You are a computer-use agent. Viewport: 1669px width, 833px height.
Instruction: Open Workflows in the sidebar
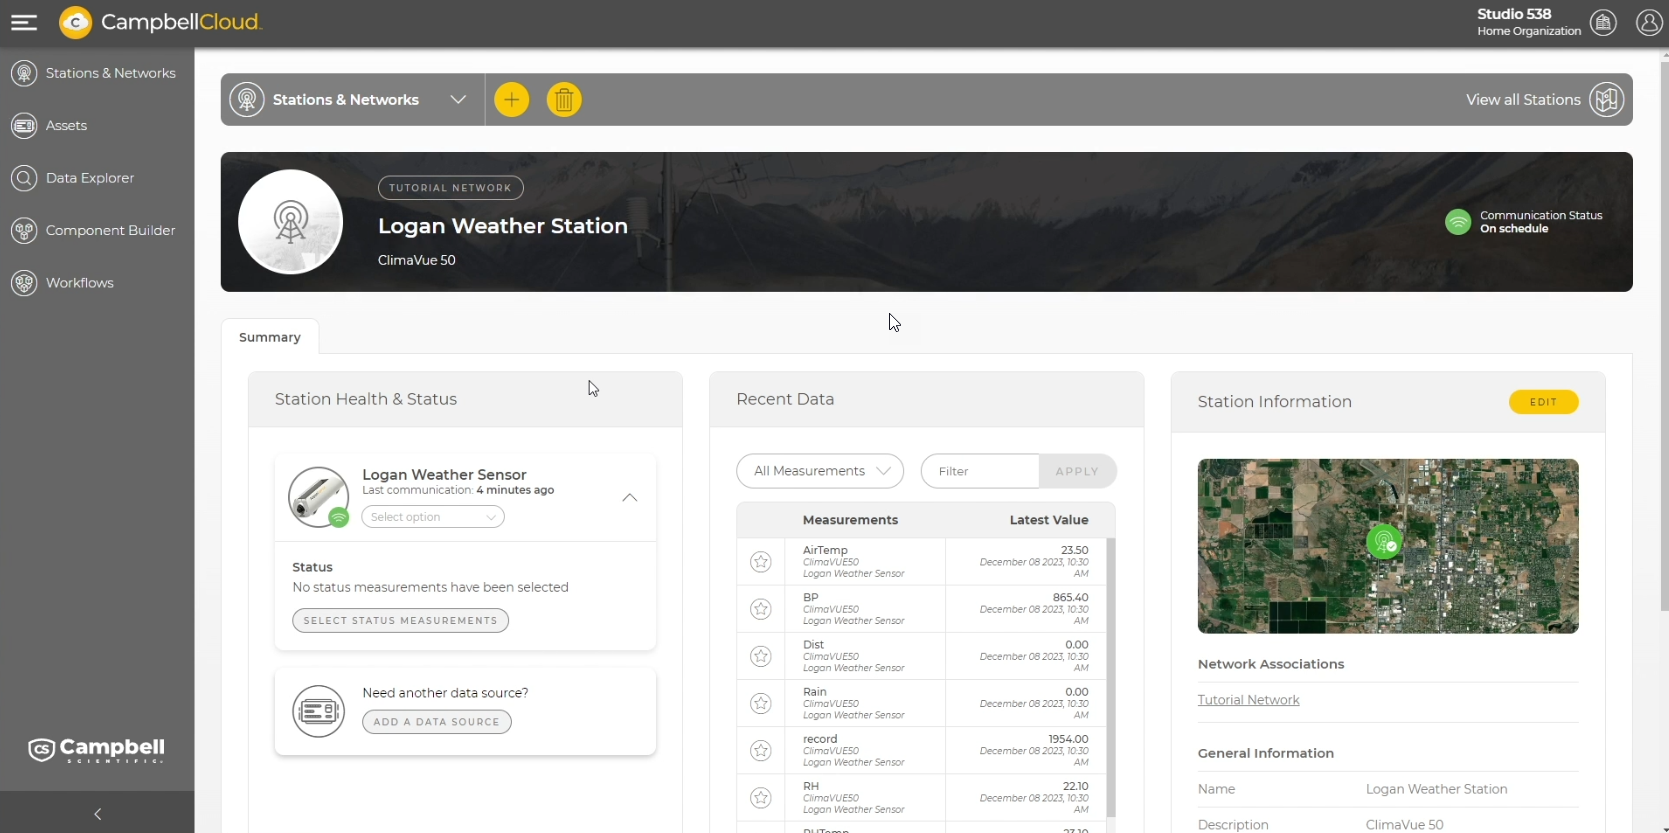(x=80, y=283)
